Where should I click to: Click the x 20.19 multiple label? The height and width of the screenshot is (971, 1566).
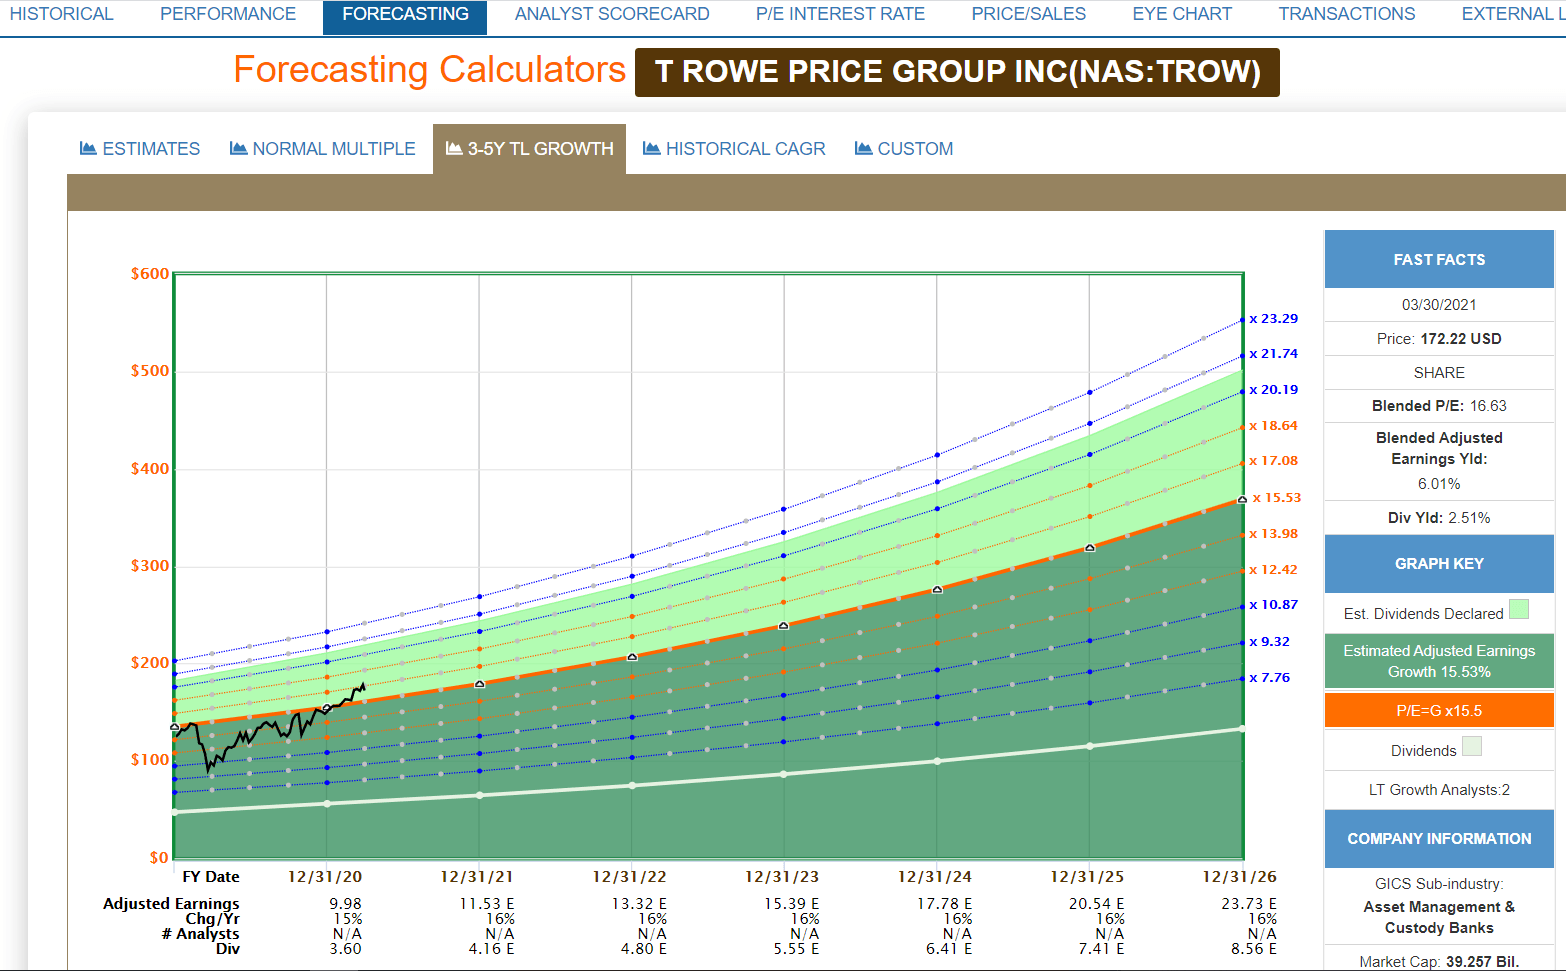(1273, 390)
